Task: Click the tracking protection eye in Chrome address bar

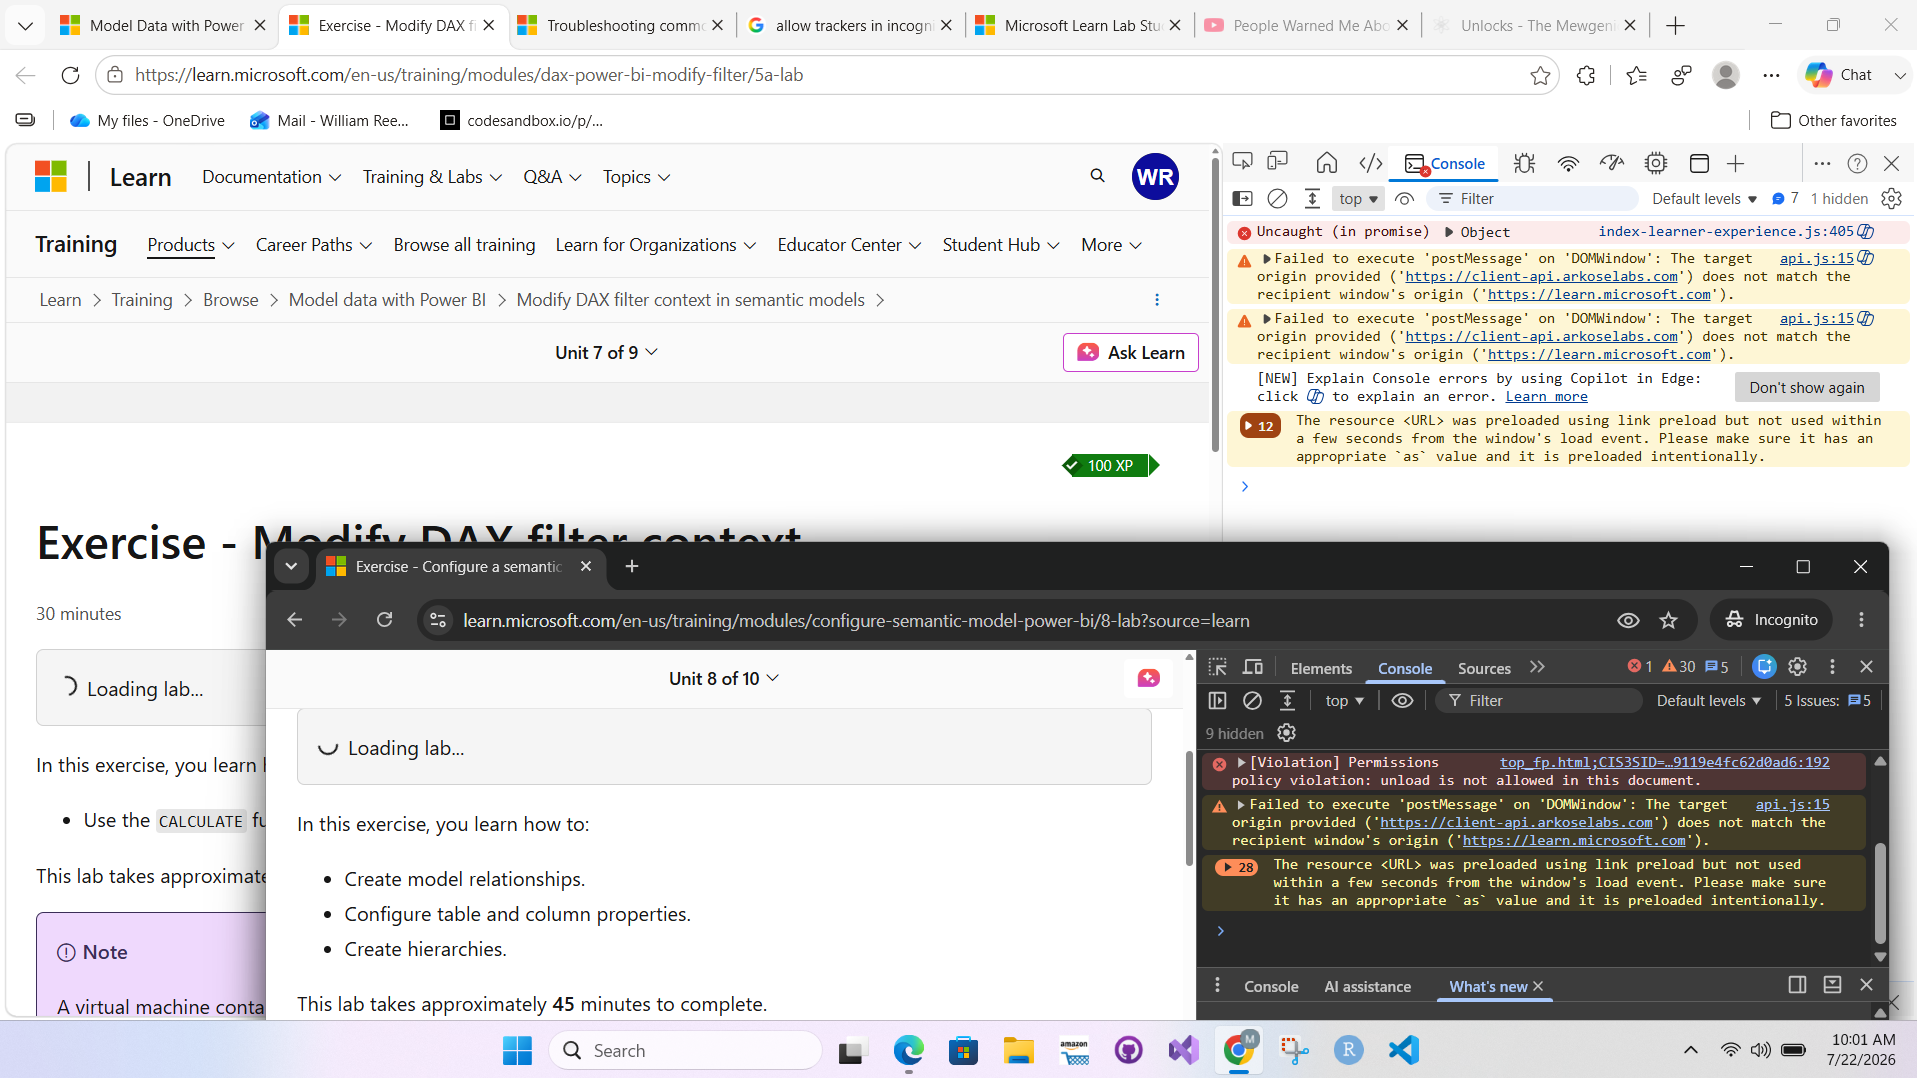Action: [1628, 620]
